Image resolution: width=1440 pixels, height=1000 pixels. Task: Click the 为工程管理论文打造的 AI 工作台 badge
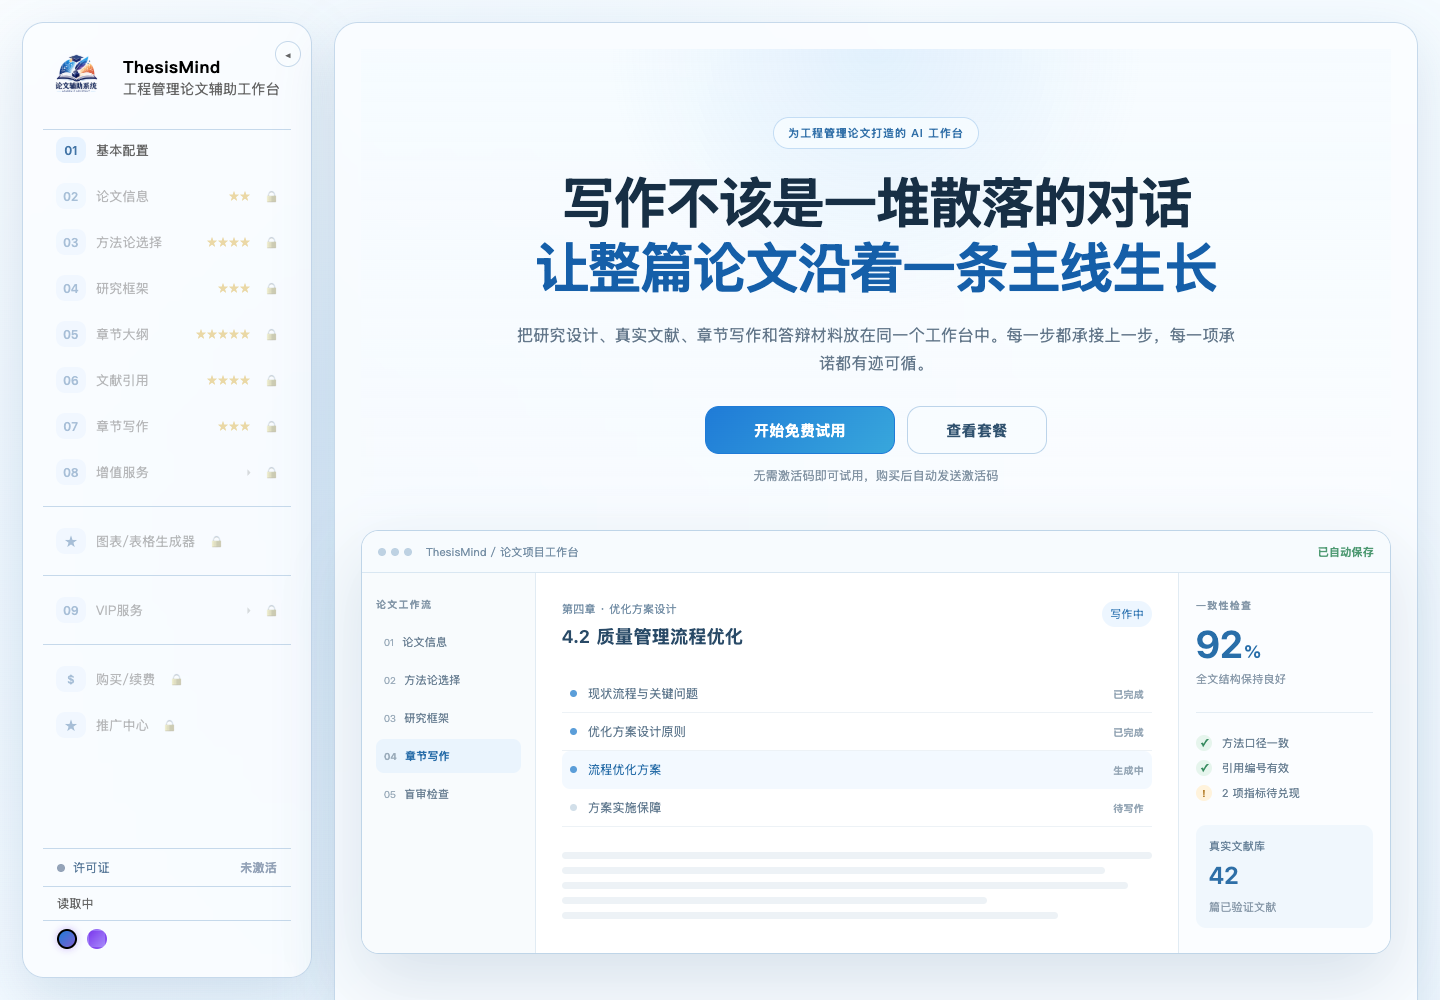876,133
